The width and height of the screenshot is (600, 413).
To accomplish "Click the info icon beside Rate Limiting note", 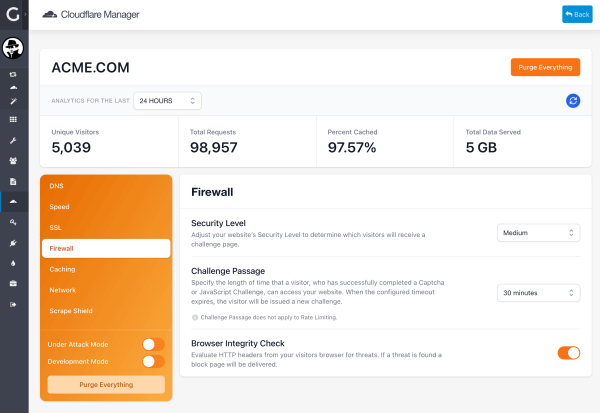I will (195, 317).
